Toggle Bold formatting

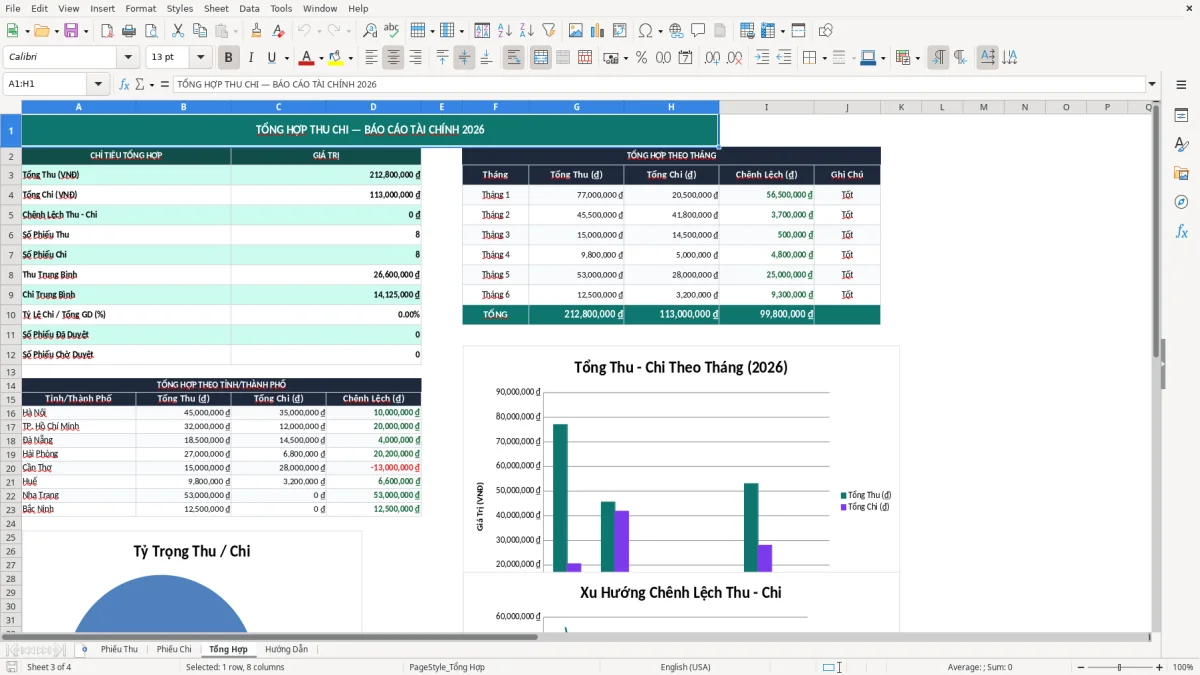(228, 58)
